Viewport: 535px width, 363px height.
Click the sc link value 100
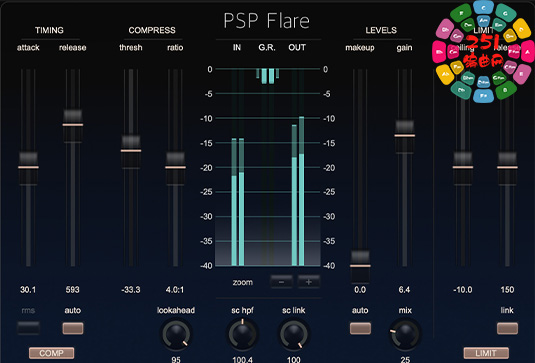point(294,359)
